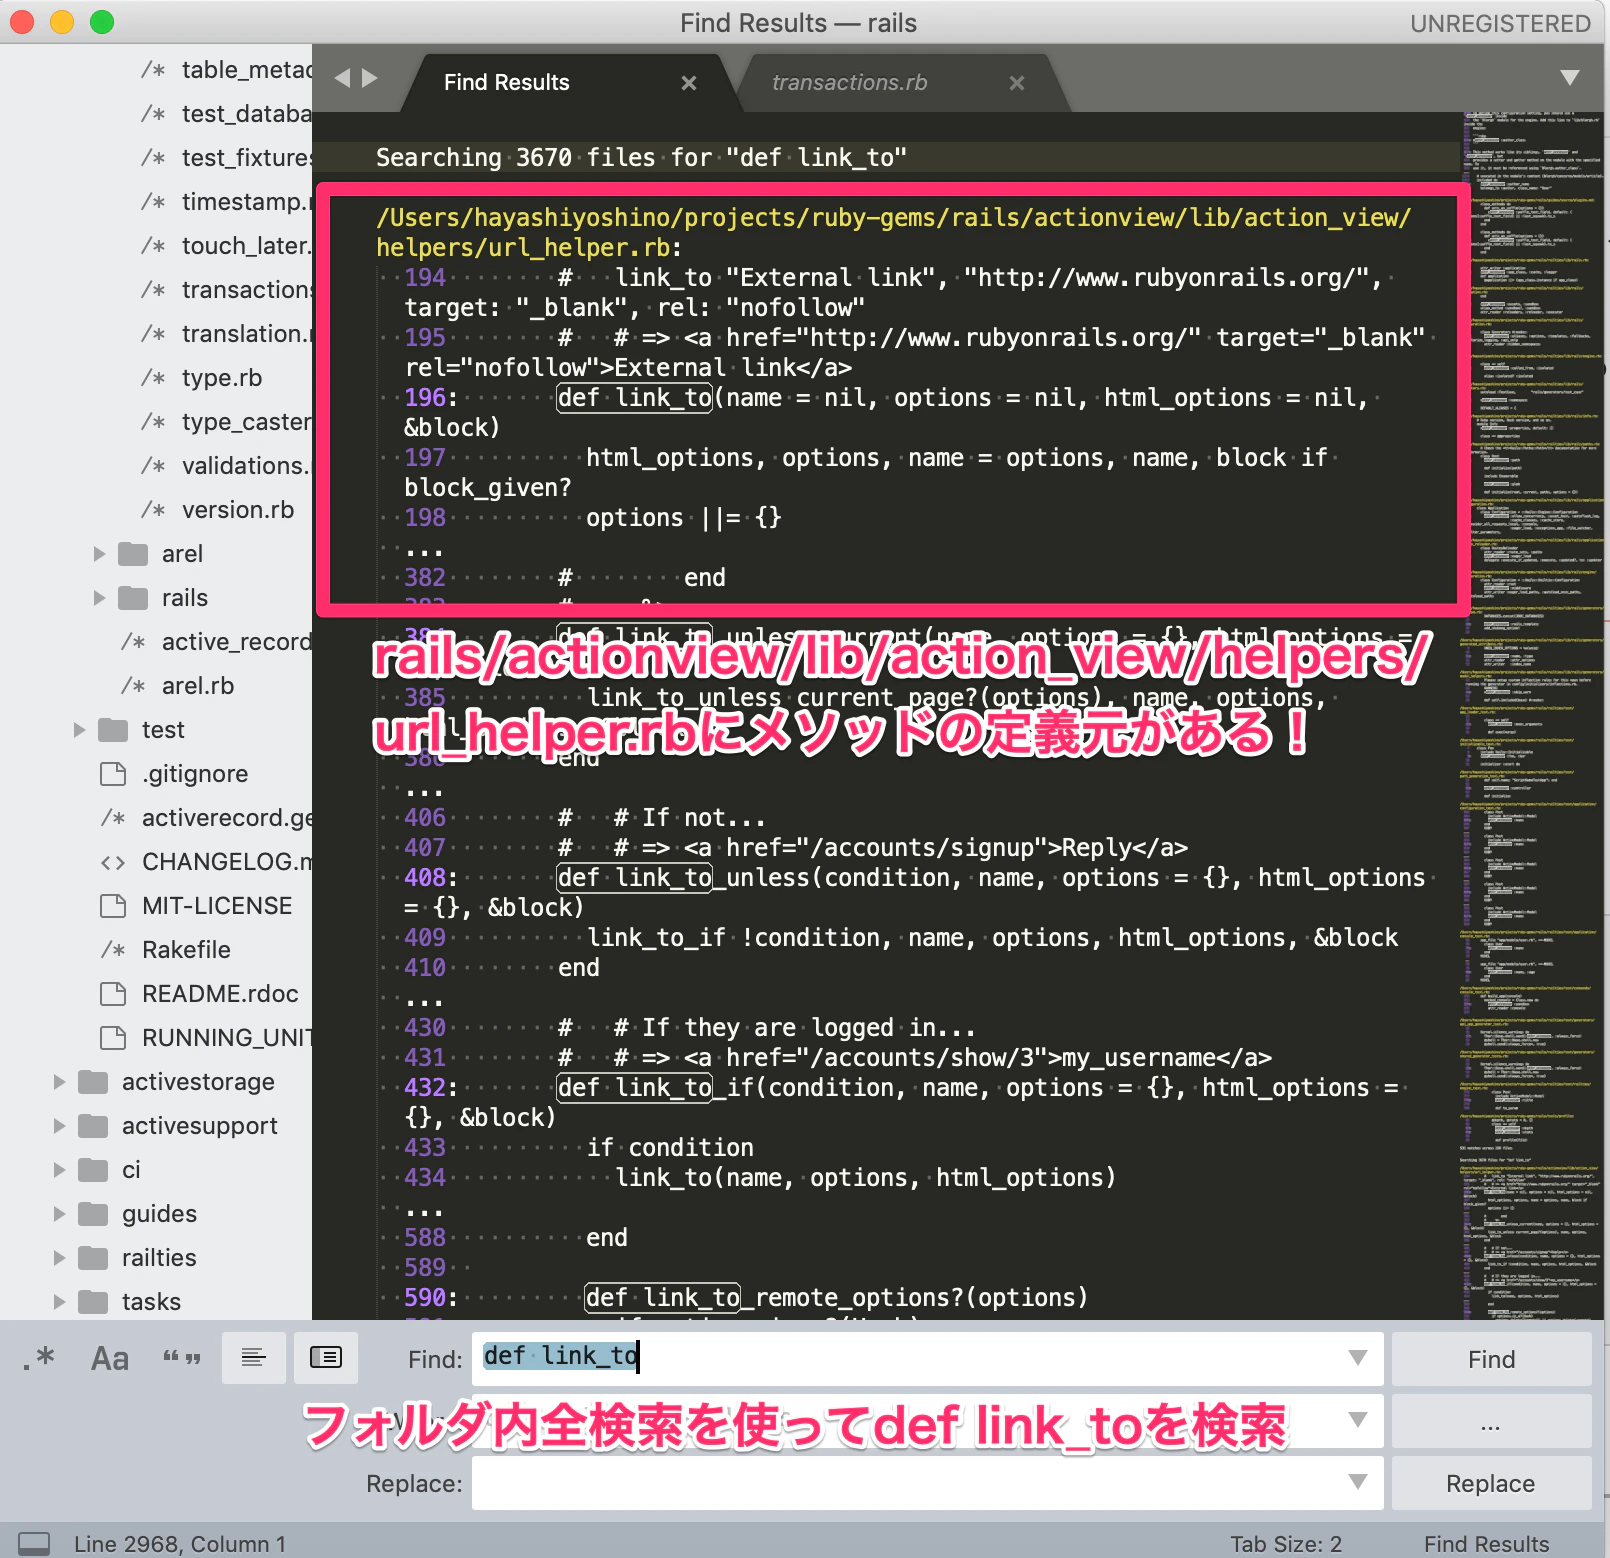Change Tab Size: 2 setting
The image size is (1610, 1558).
coord(1286,1544)
